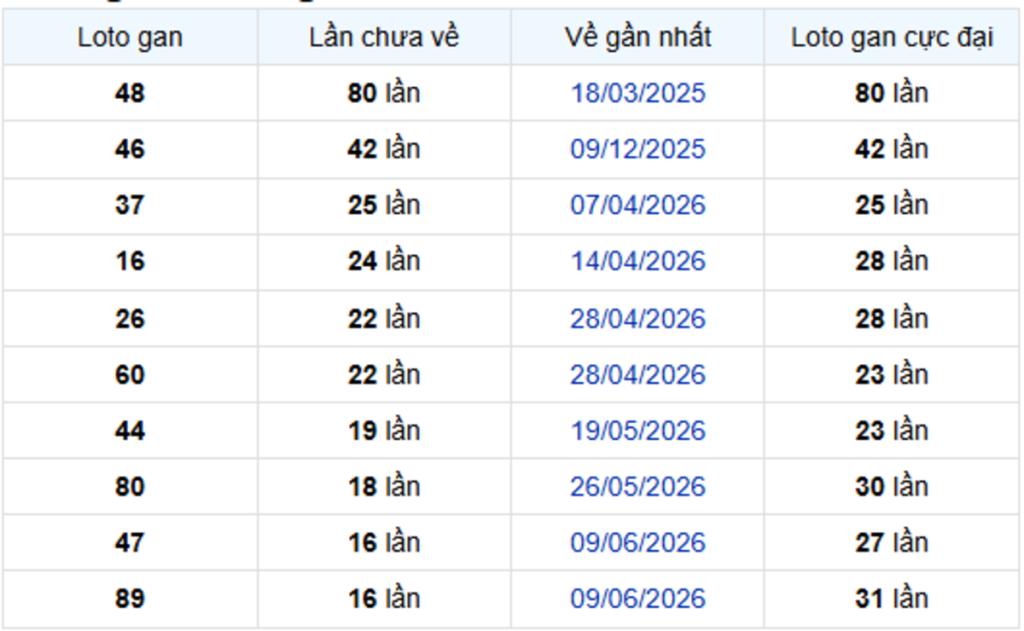This screenshot has height=631, width=1024.
Task: Open the 18/03/2025 date link
Action: [637, 93]
